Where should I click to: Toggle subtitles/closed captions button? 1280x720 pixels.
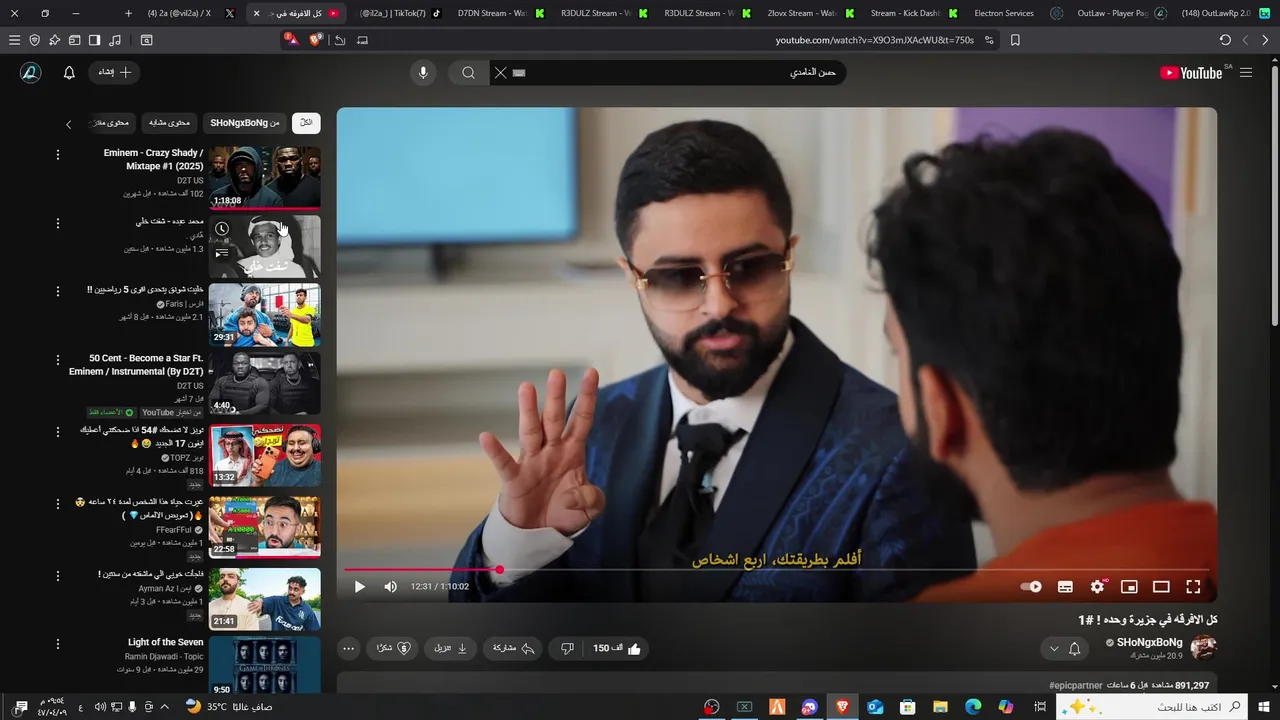pyautogui.click(x=1065, y=587)
